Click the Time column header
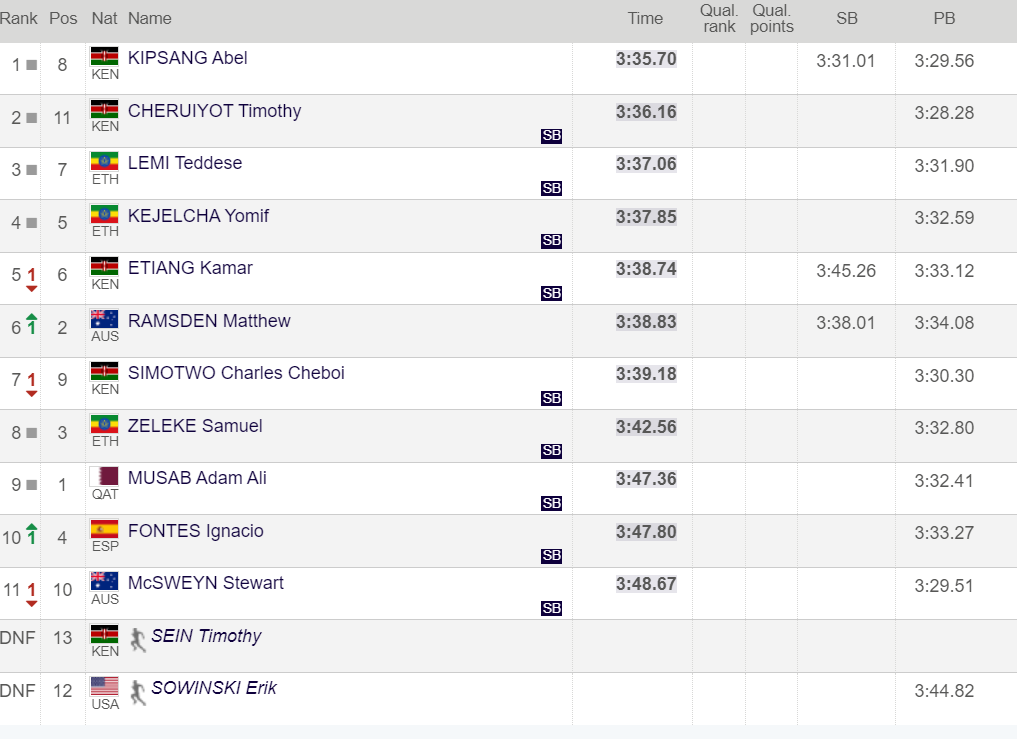This screenshot has width=1017, height=739. pyautogui.click(x=645, y=18)
